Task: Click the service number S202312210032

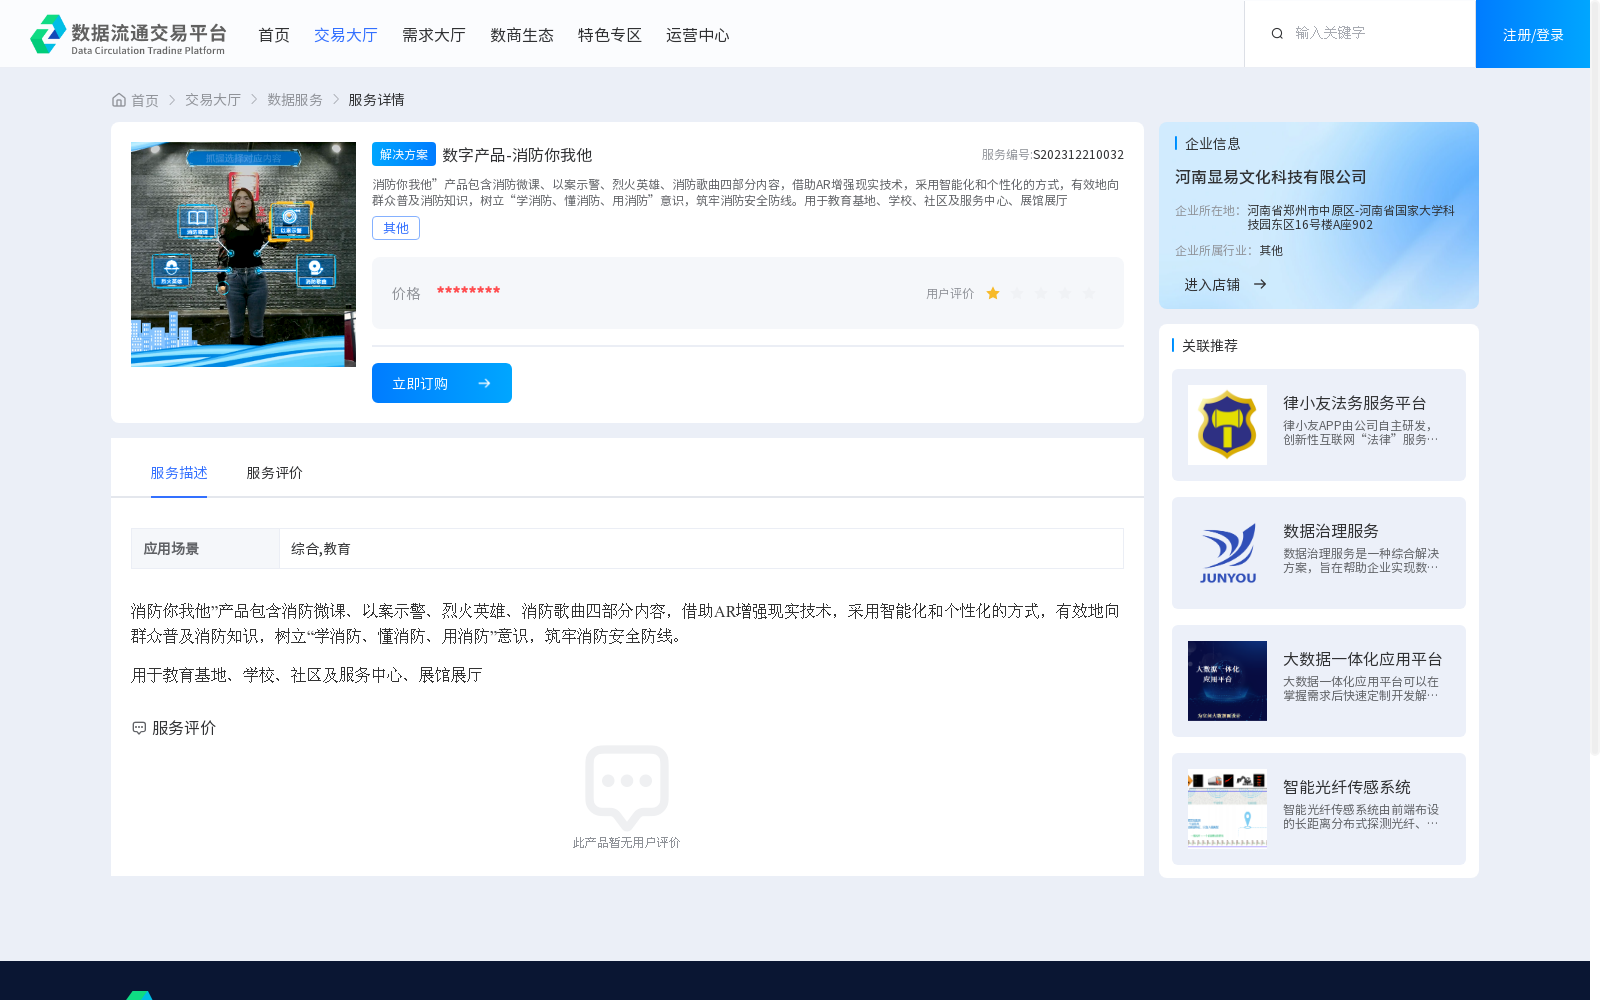Action: click(x=1078, y=155)
